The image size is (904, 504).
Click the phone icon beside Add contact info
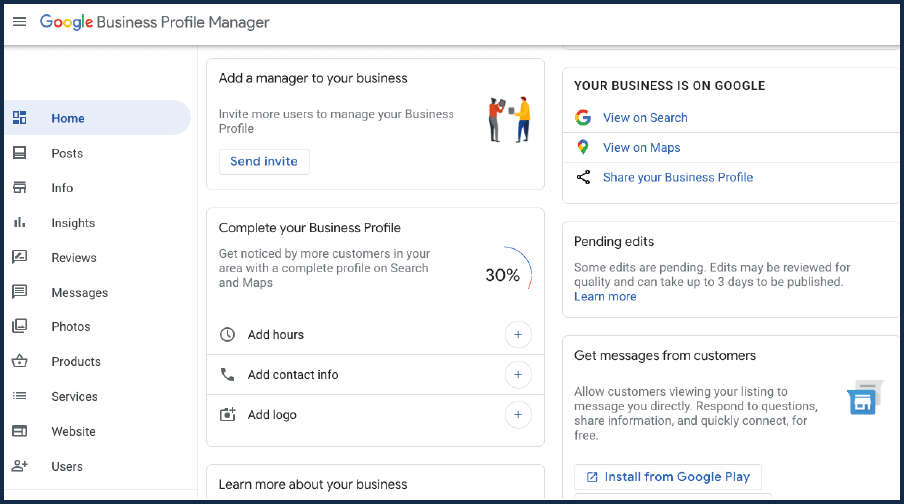click(228, 375)
